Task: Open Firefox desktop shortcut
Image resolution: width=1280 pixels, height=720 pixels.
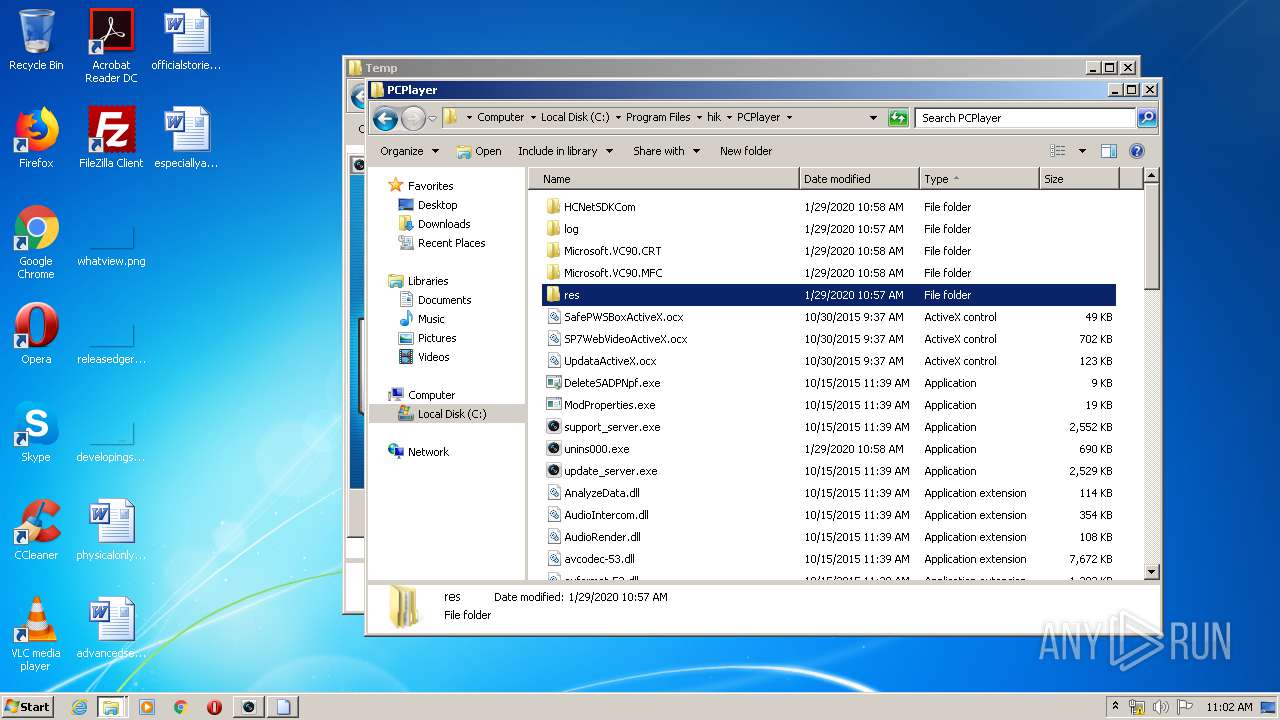Action: 36,137
